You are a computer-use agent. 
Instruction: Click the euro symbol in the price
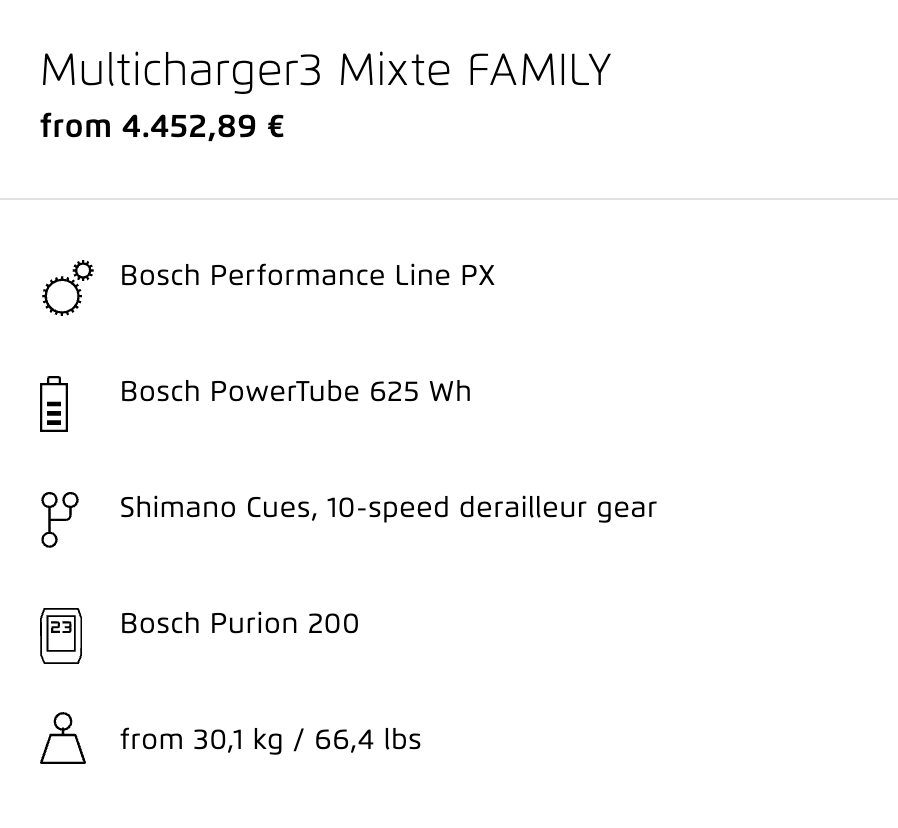(x=275, y=127)
